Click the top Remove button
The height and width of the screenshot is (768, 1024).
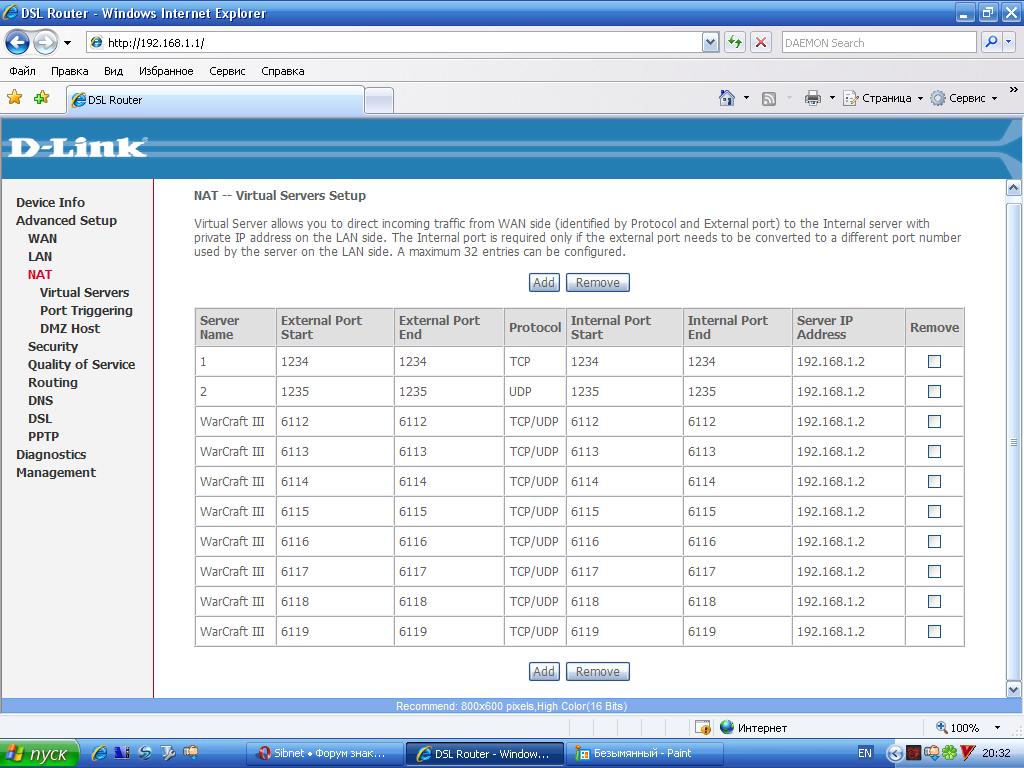[598, 282]
